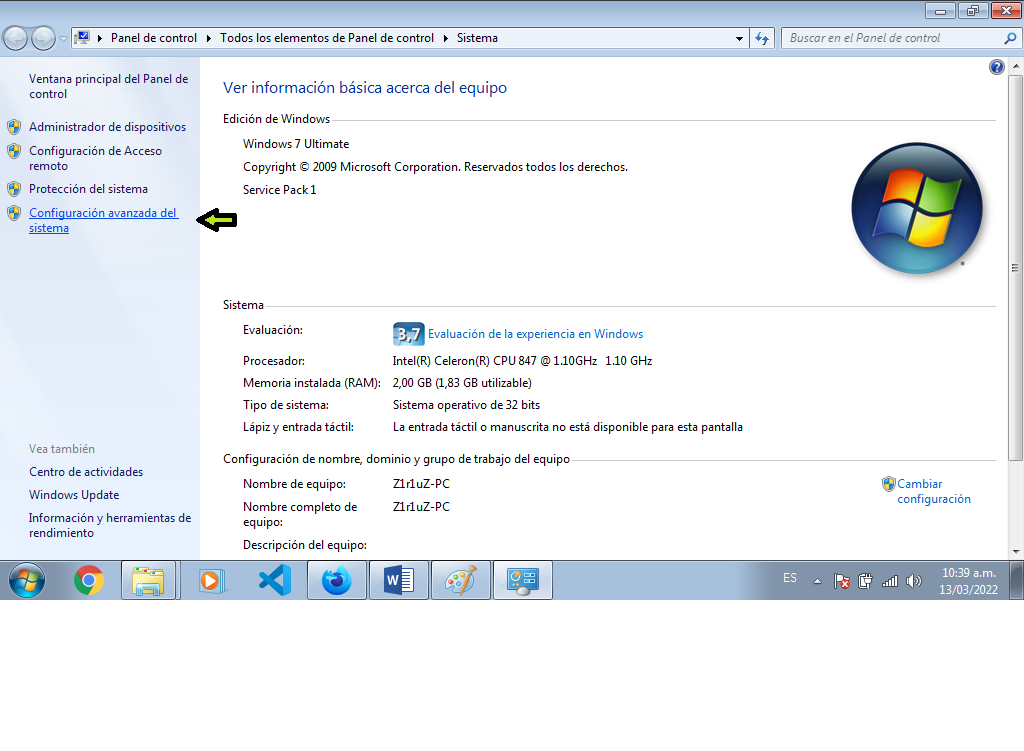Expand the arrow before Panel de control

pyautogui.click(x=100, y=39)
